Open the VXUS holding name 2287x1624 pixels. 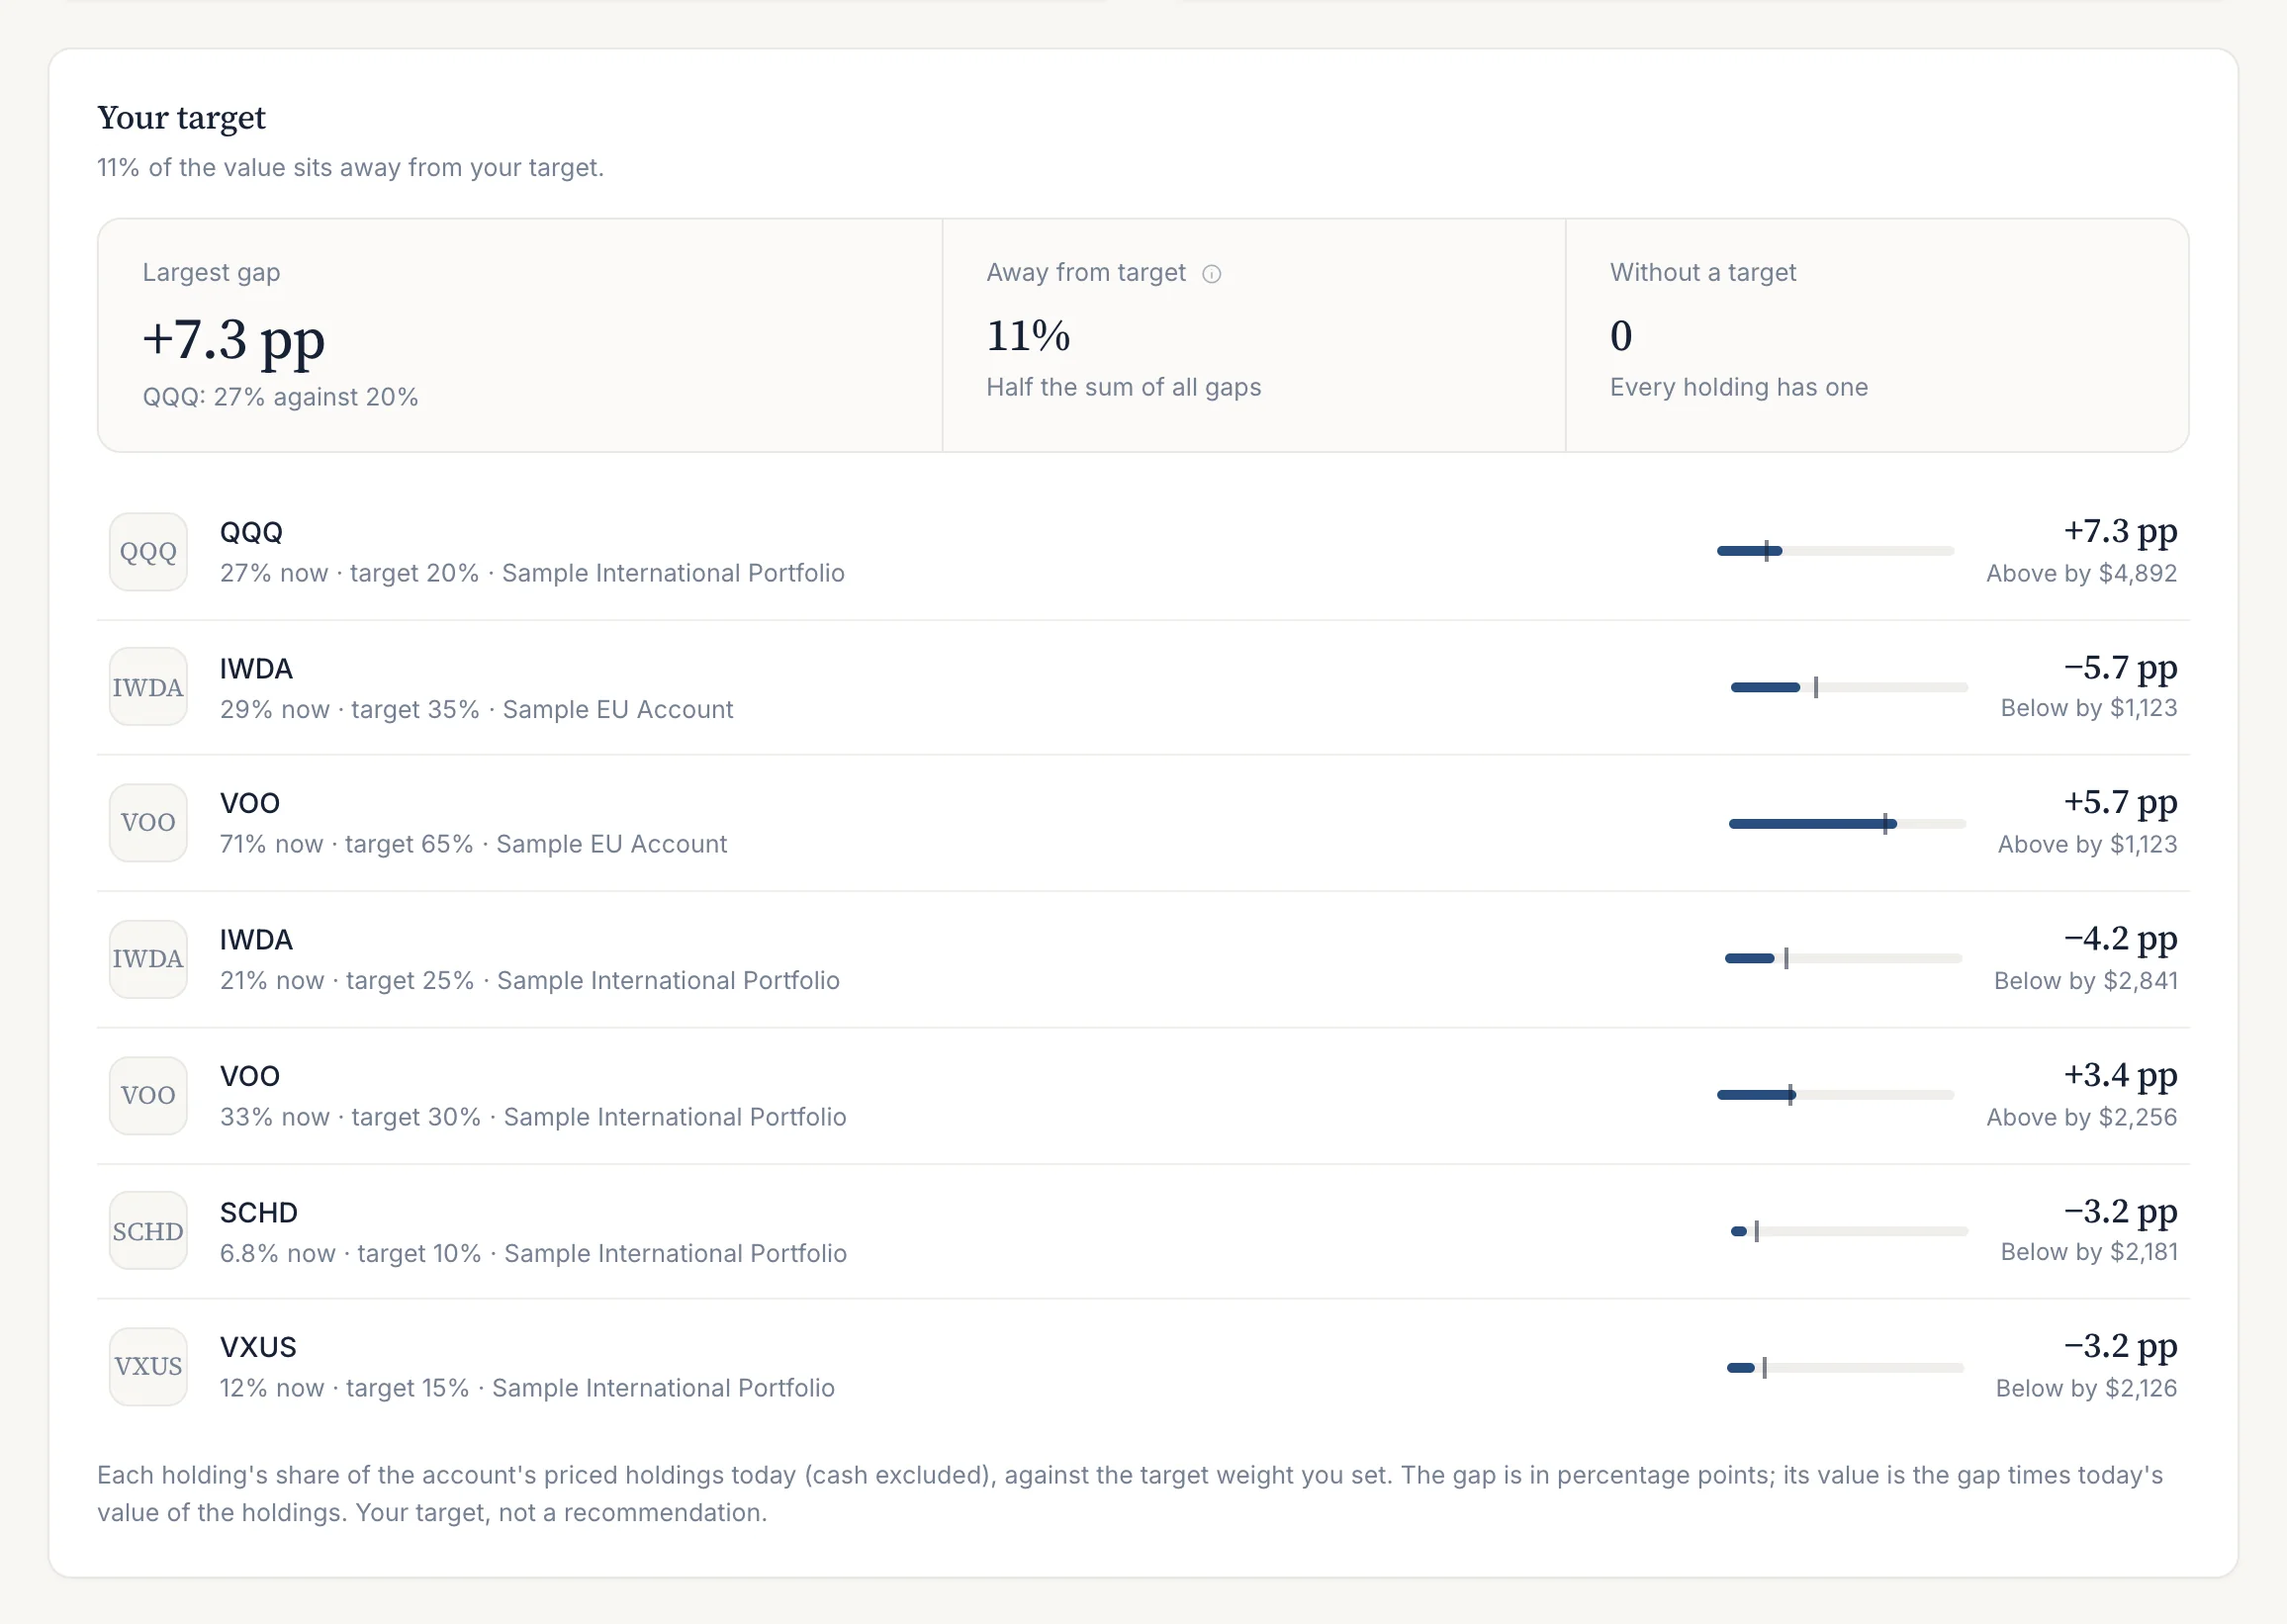[x=258, y=1348]
